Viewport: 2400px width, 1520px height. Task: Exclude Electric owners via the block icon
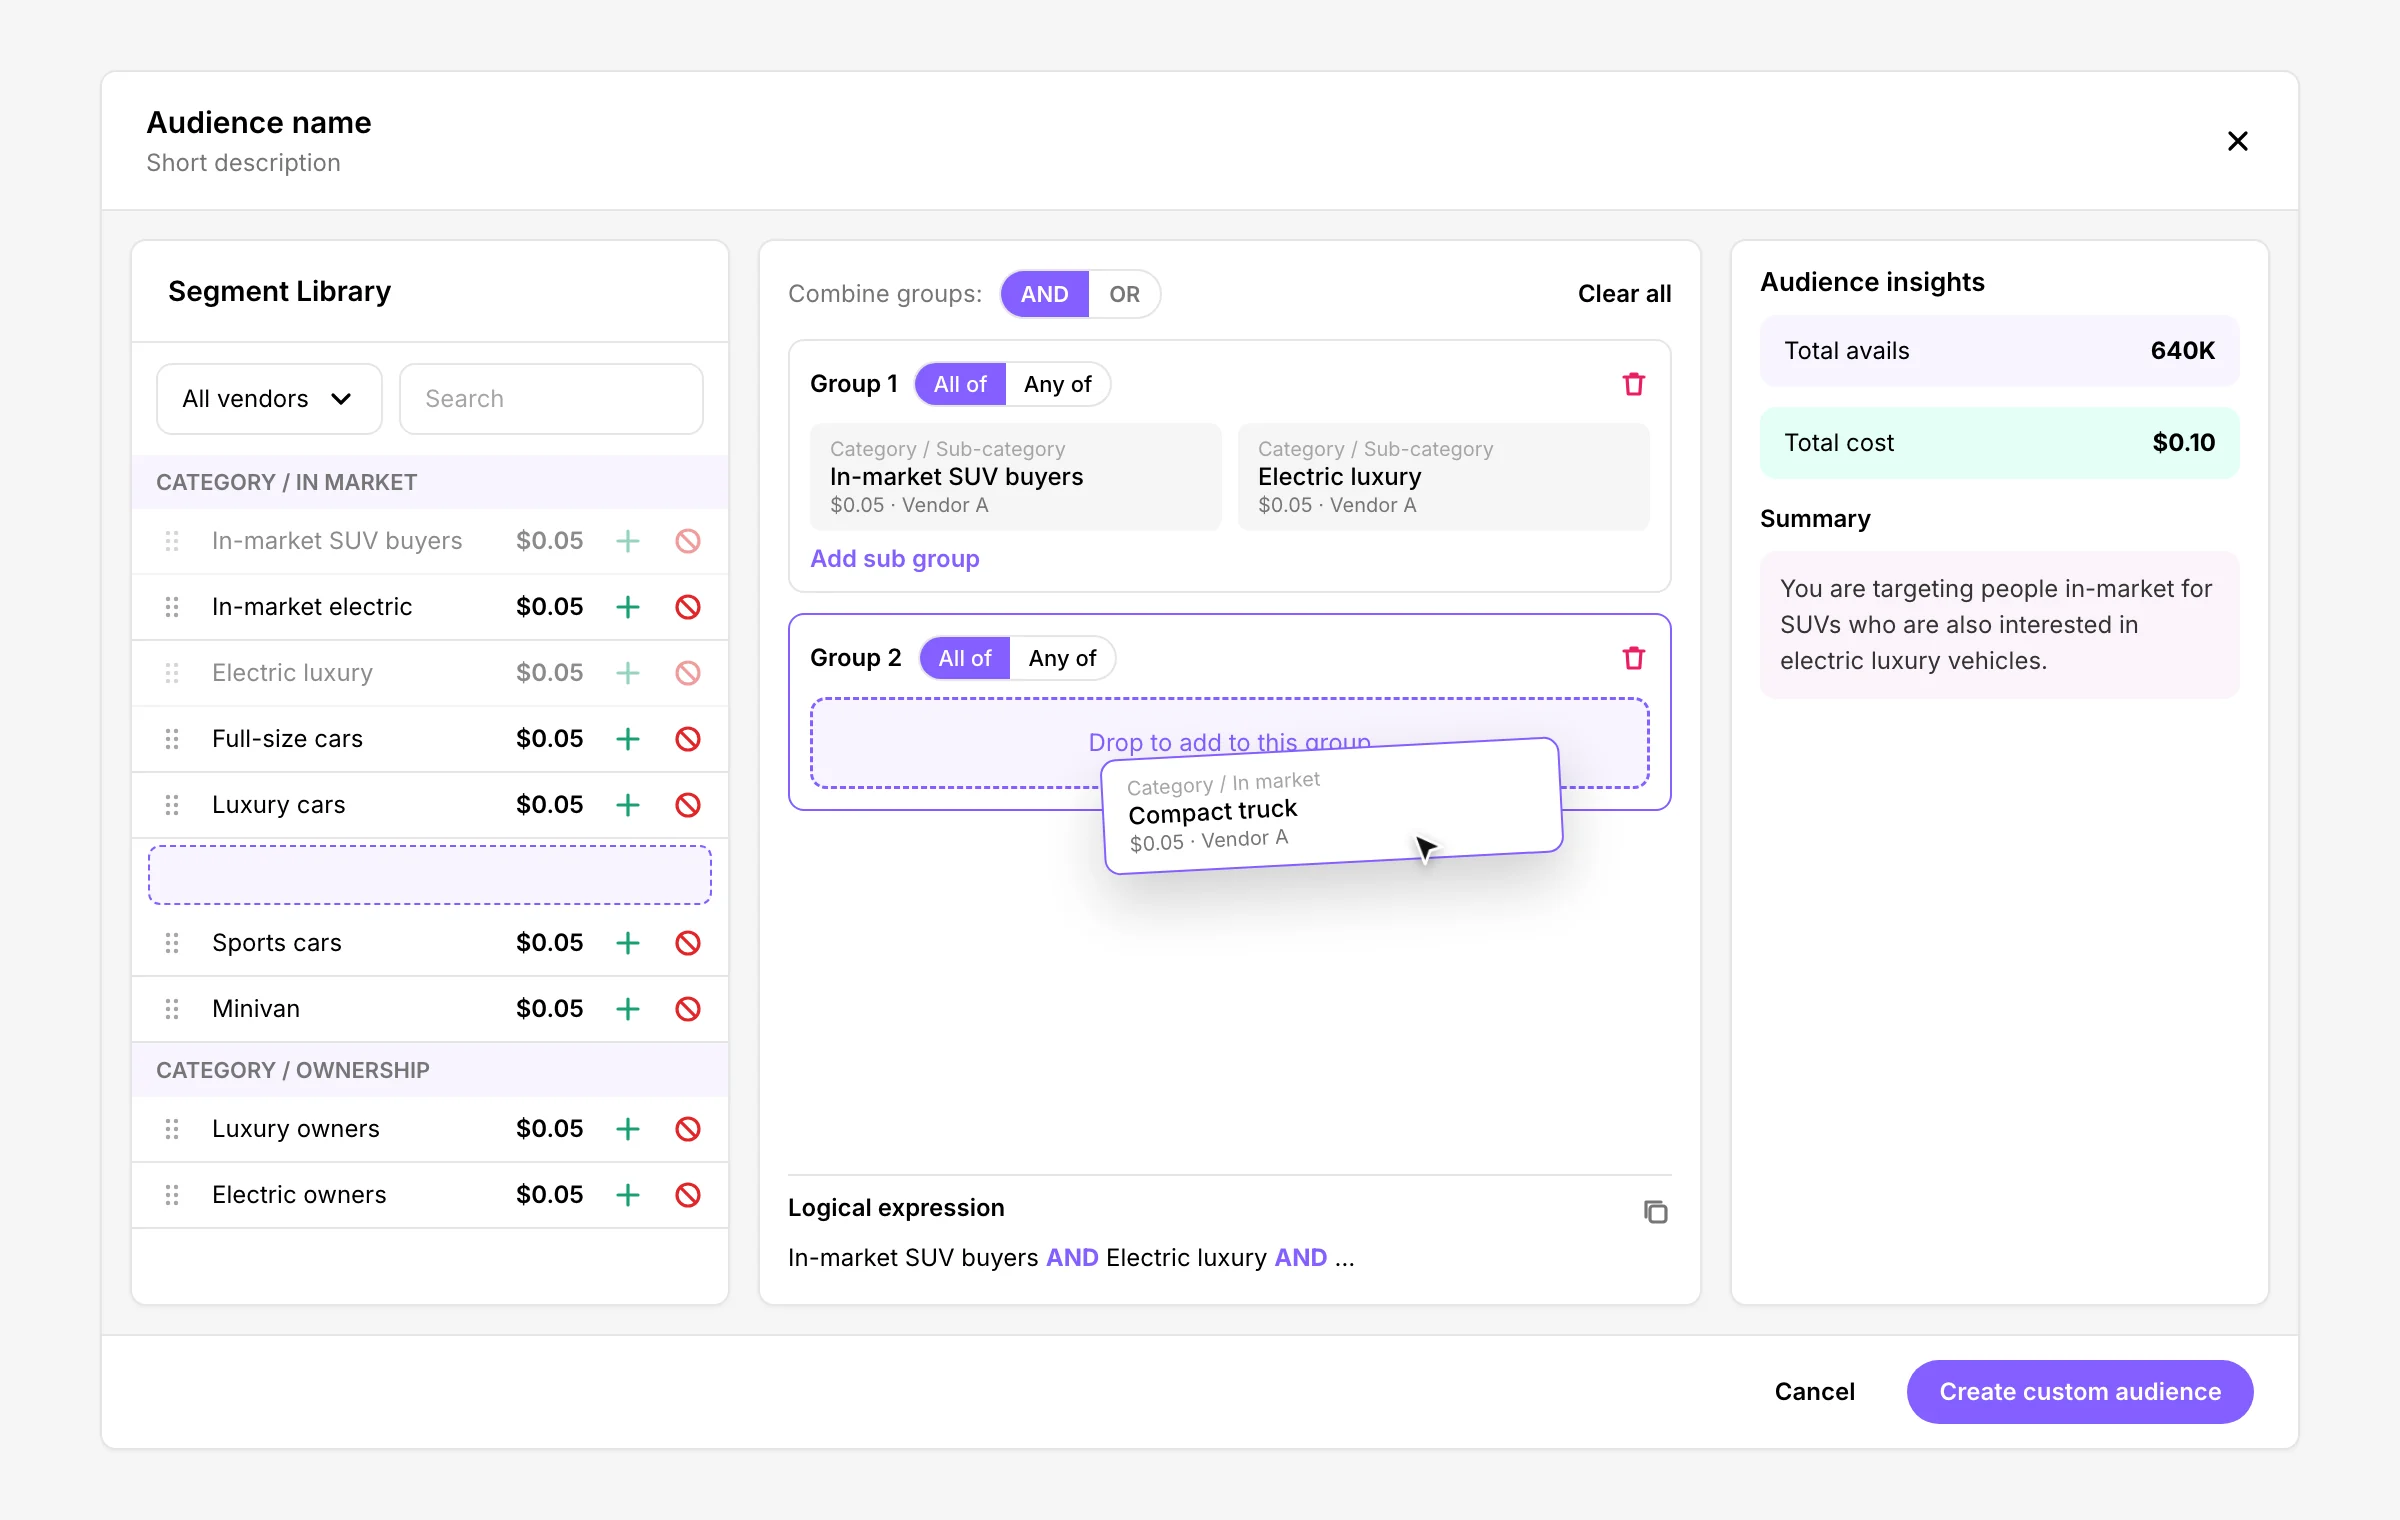click(688, 1195)
